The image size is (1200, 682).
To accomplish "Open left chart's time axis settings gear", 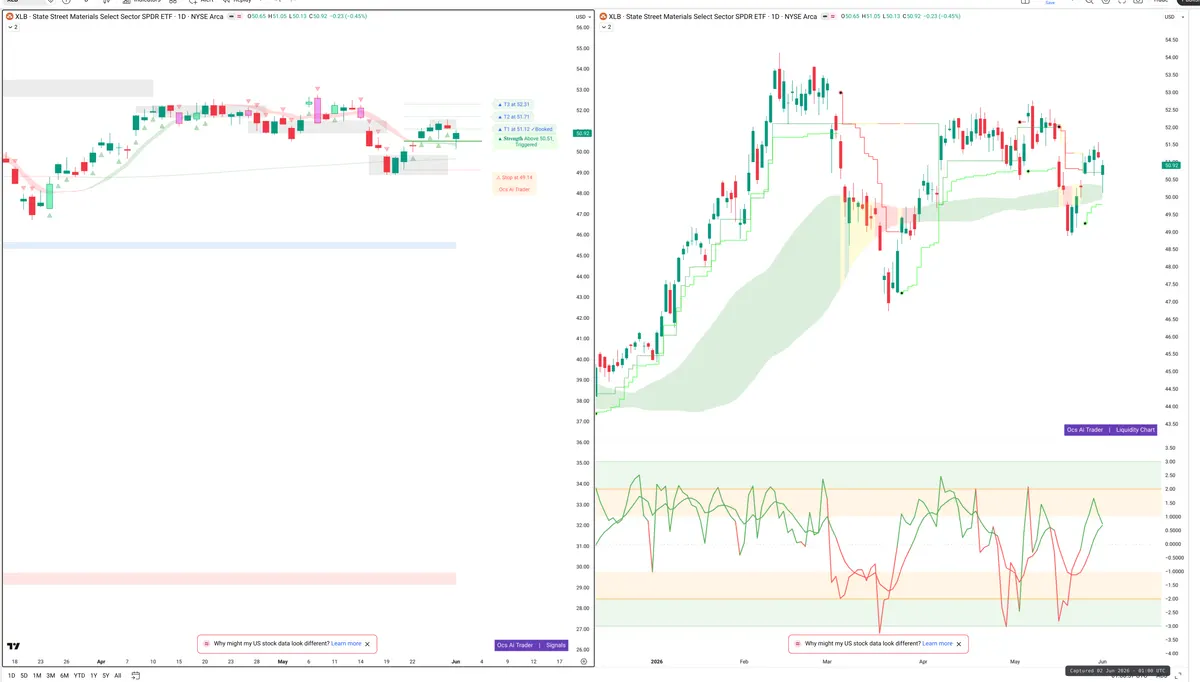I will coord(583,661).
